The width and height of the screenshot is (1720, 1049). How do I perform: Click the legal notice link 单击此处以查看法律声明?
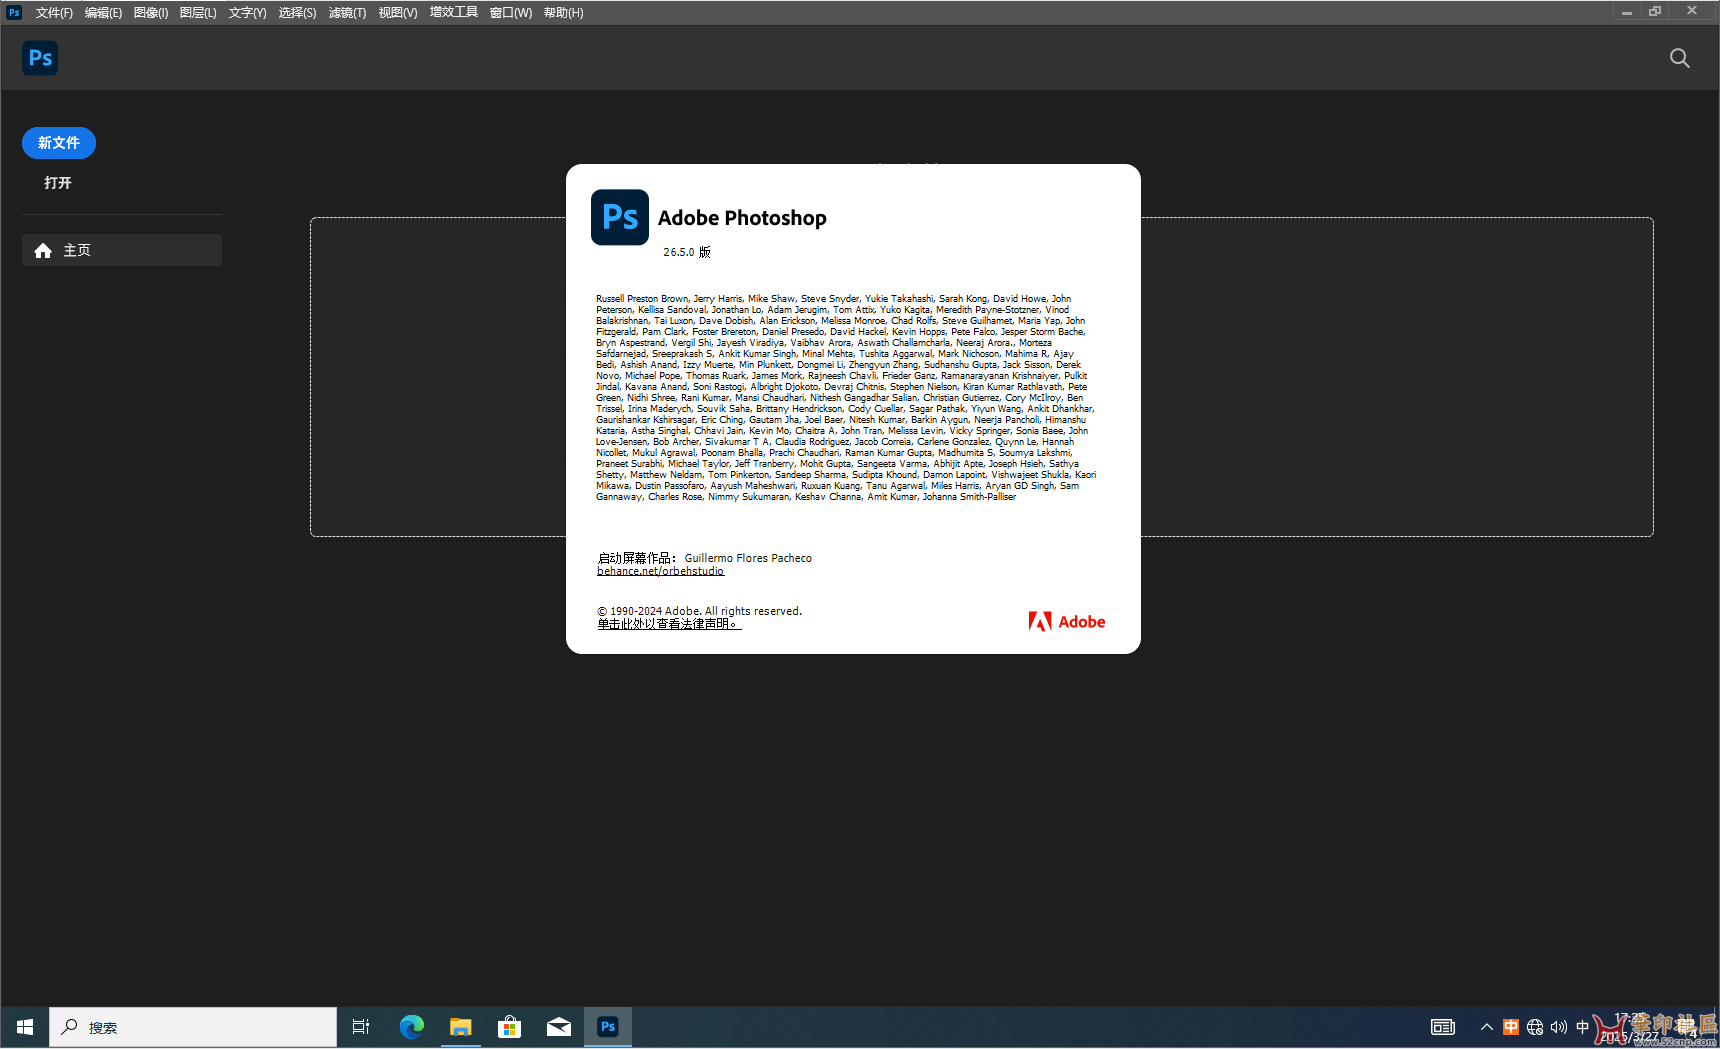point(669,624)
